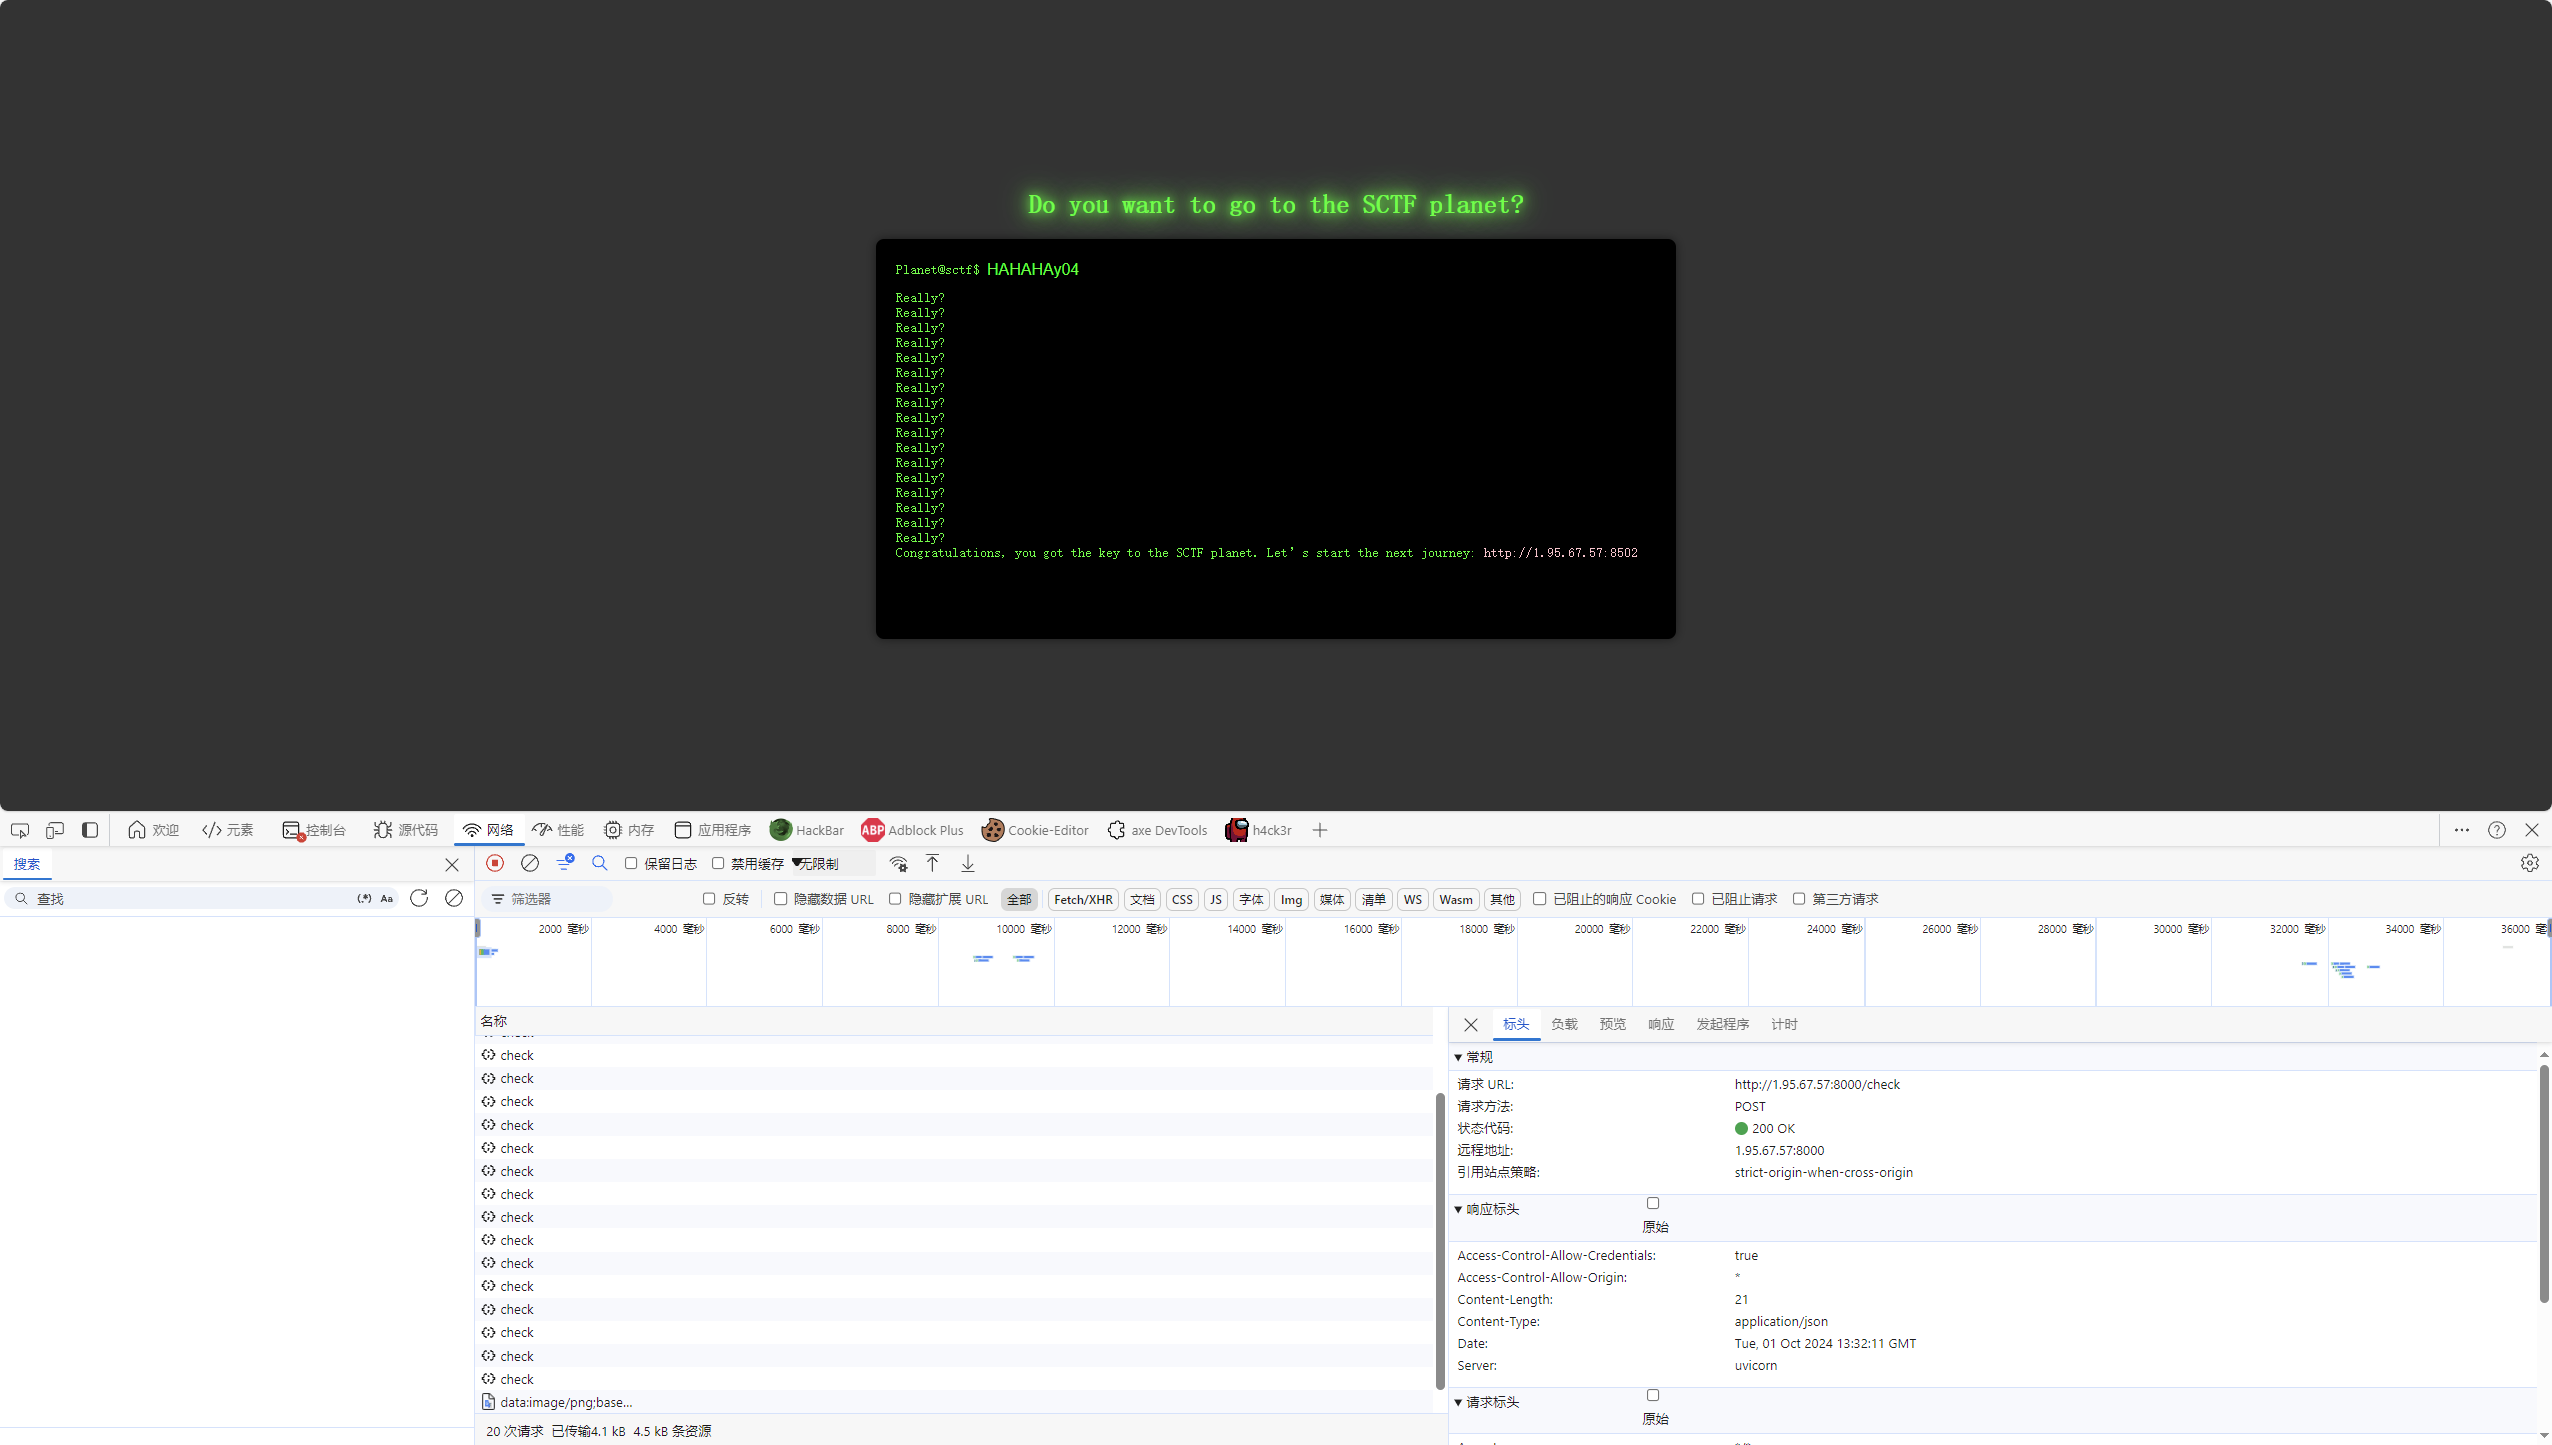Select the data:image/png;base... request row
This screenshot has height=1445, width=2552.
955,1403
